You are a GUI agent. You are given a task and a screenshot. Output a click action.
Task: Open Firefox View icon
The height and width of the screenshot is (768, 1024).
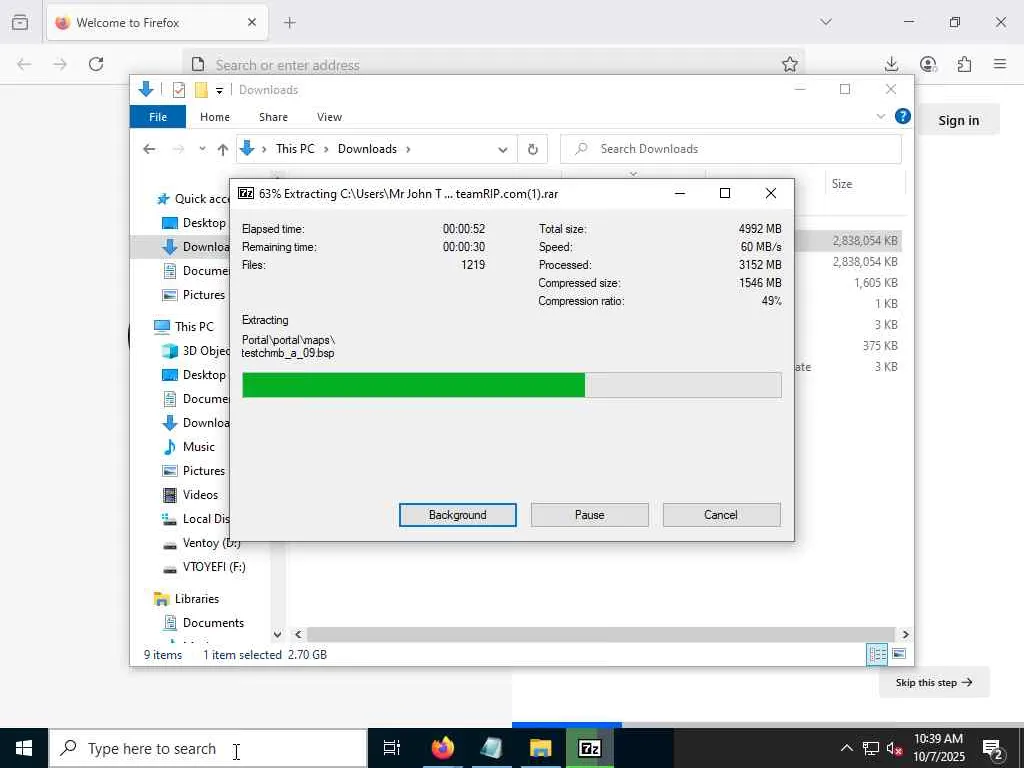click(20, 22)
